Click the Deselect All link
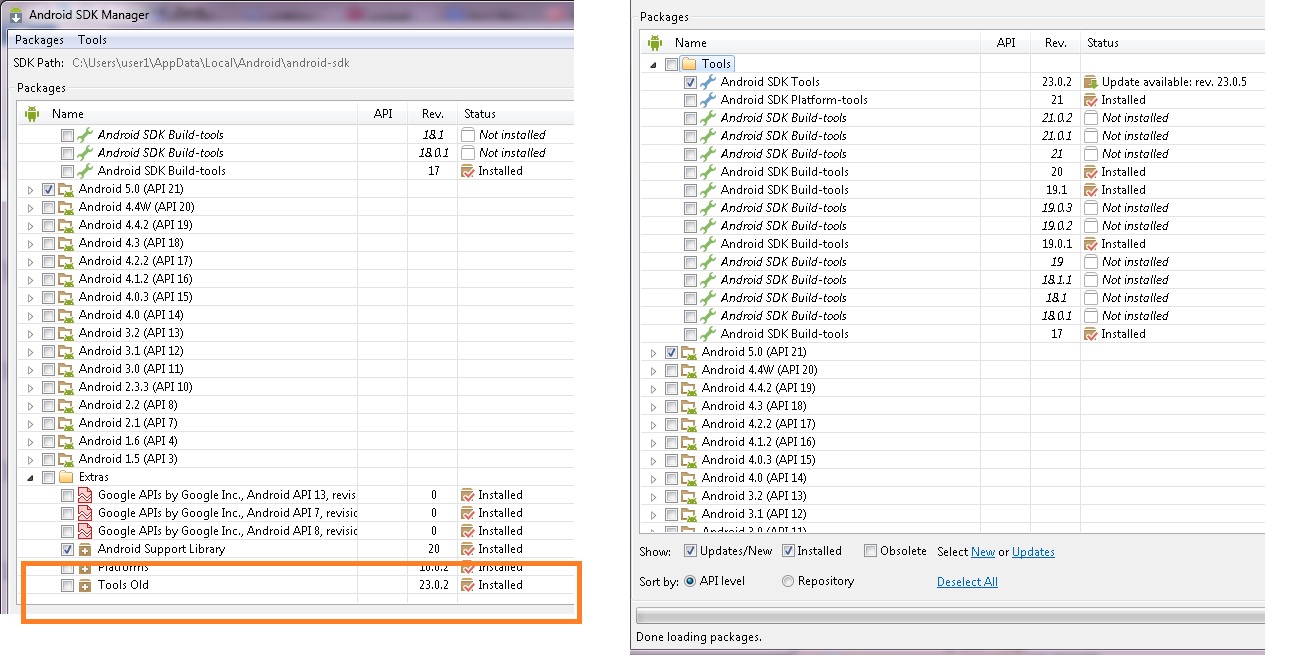The height and width of the screenshot is (662, 1300). [966, 582]
